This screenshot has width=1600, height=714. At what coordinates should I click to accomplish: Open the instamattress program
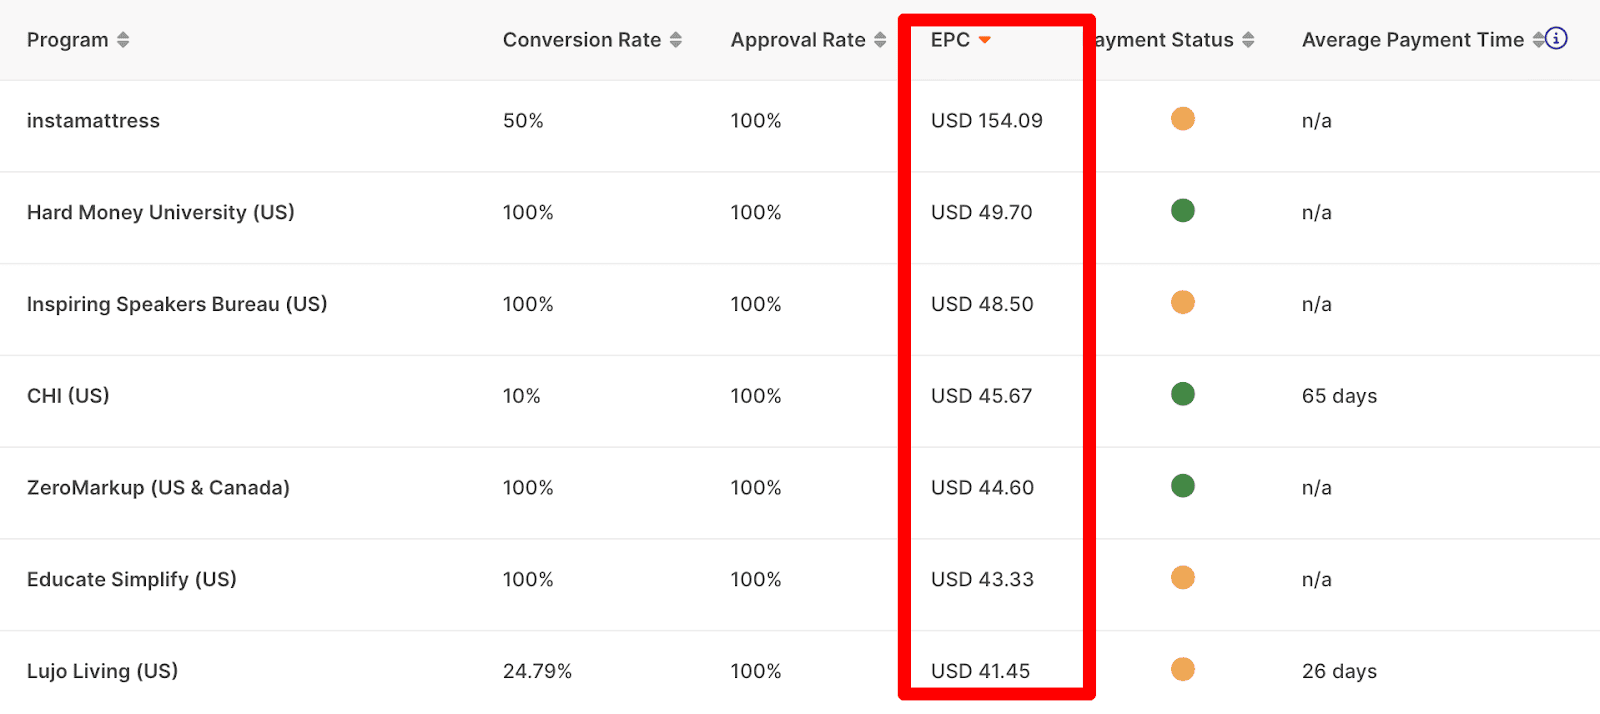(93, 121)
